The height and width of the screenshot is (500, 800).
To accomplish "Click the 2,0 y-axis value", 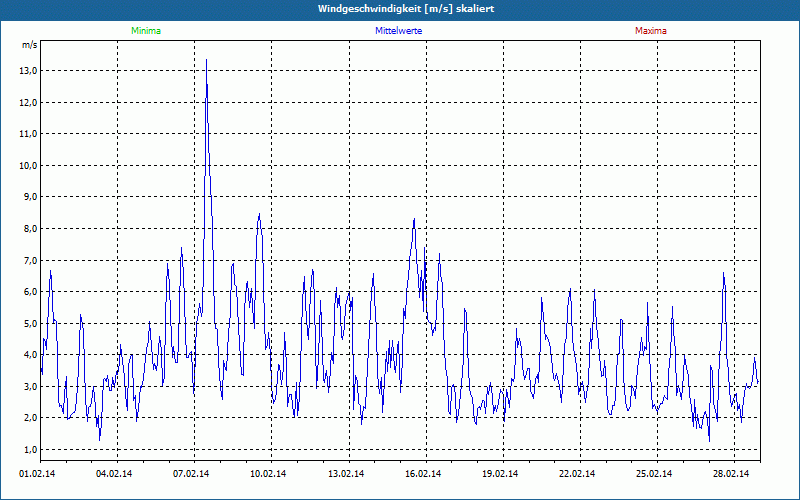I will (30, 418).
